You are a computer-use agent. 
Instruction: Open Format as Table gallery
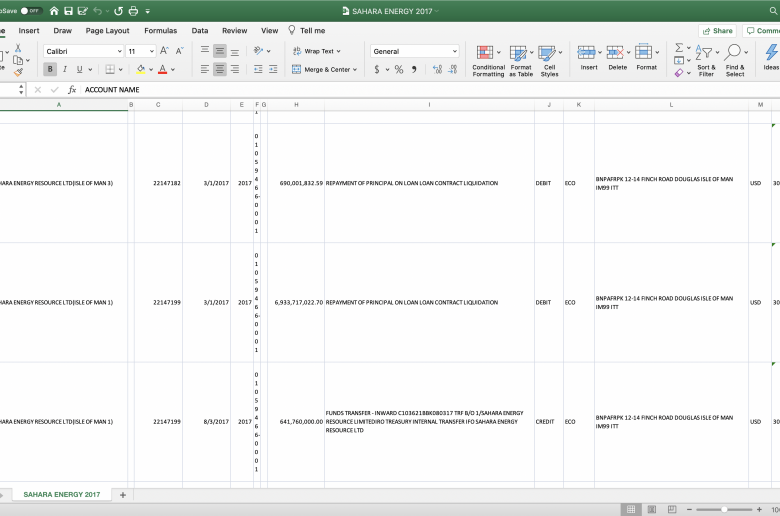click(521, 61)
